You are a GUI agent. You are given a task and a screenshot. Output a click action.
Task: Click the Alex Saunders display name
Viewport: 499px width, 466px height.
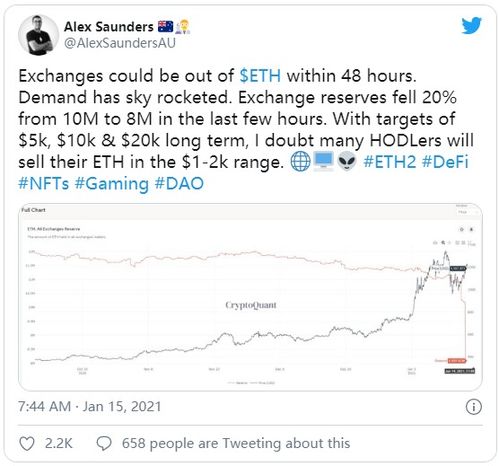click(109, 27)
